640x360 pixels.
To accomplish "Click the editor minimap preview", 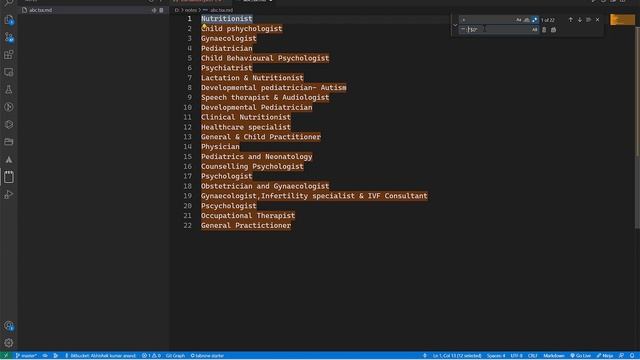I will 622,20.
